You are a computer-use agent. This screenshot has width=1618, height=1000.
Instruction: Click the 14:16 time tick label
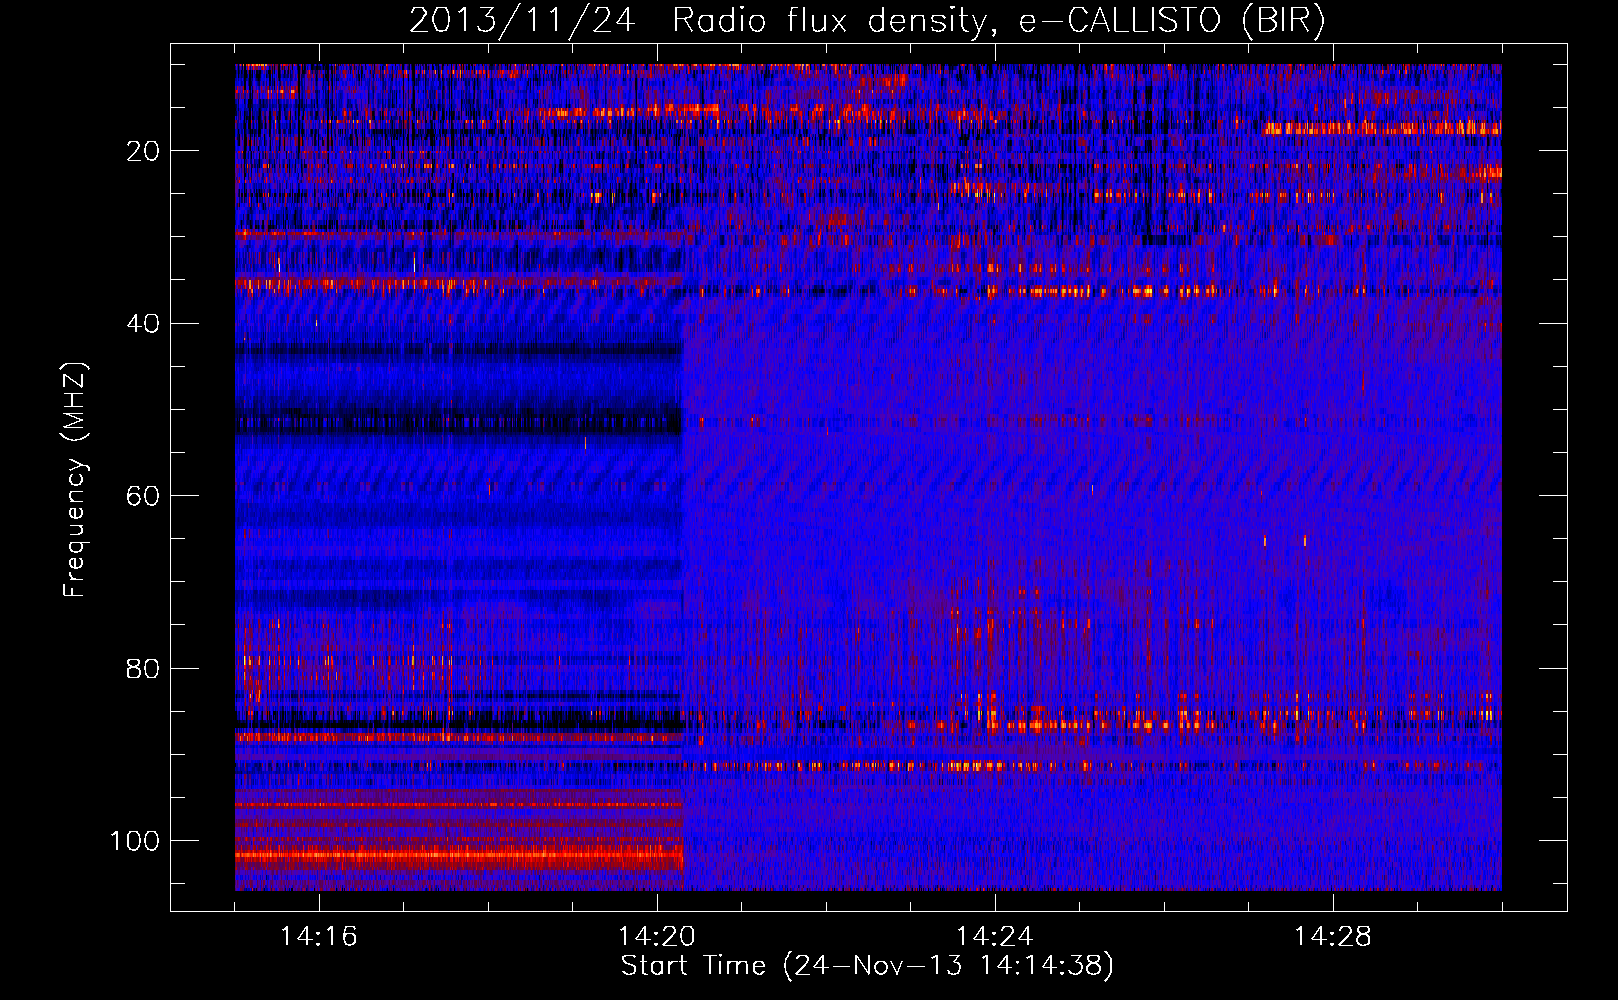tap(319, 937)
